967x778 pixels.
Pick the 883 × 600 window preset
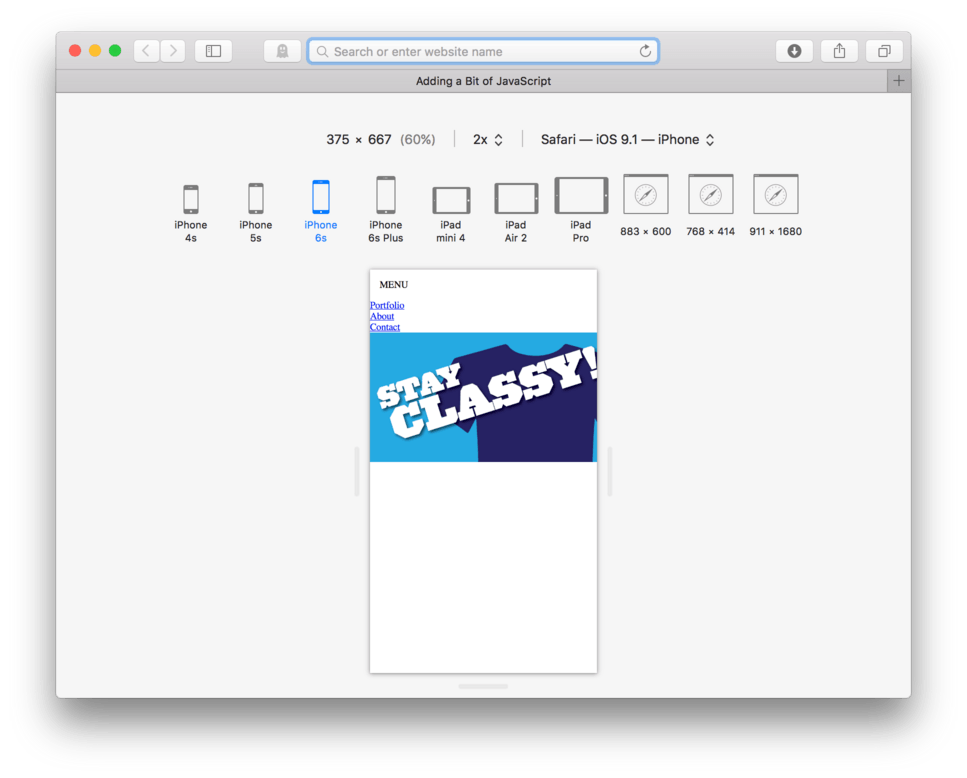(x=646, y=205)
